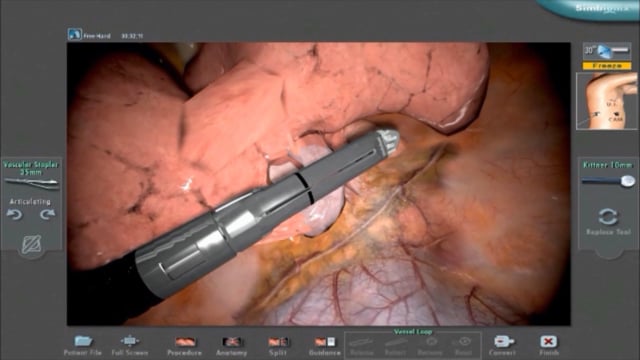640x360 pixels.
Task: Click the session timer readout
Action: pyautogui.click(x=132, y=36)
